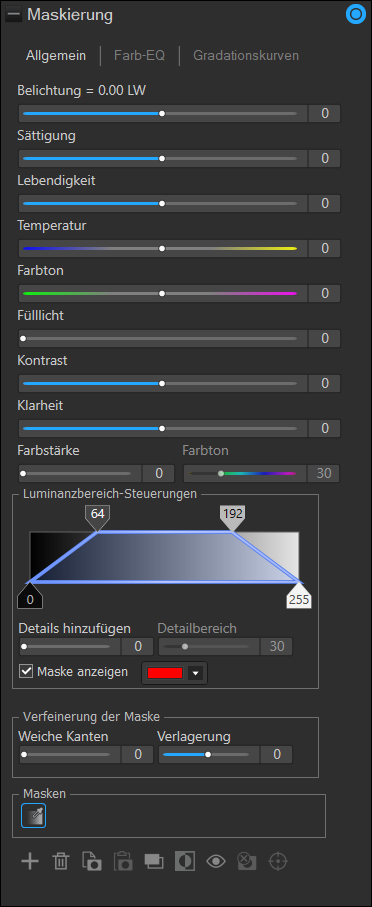Click the crosshair target icon in bottom toolbar
Viewport: 372px width, 907px height.
coord(278,861)
